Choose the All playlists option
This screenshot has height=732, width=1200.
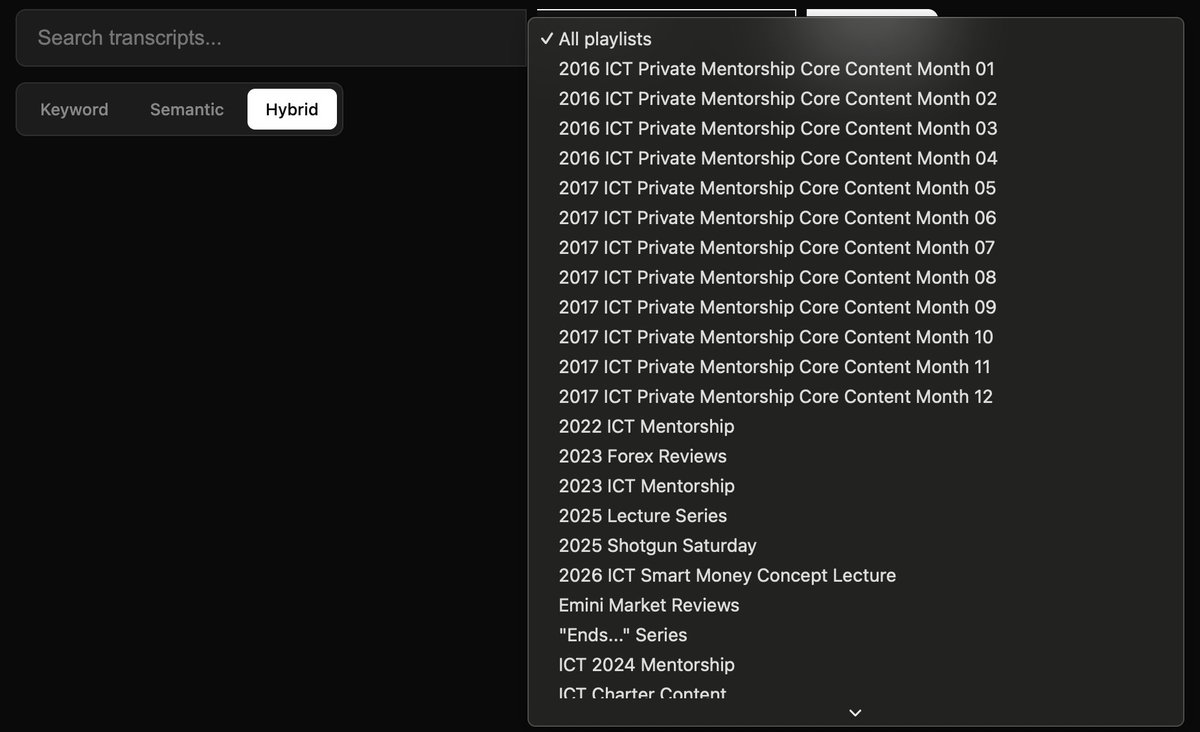[x=855, y=39]
